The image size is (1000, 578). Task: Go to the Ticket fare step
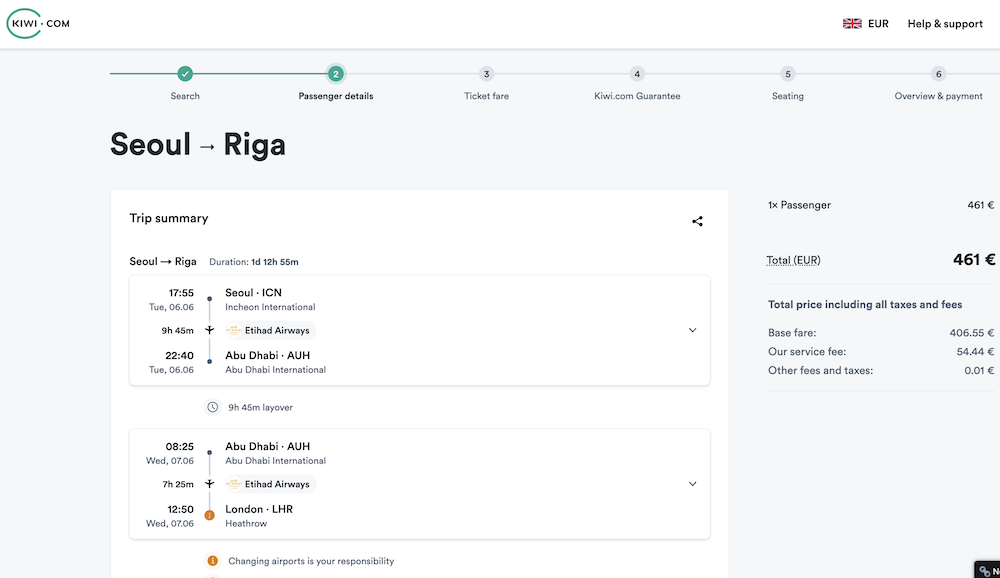pos(486,74)
